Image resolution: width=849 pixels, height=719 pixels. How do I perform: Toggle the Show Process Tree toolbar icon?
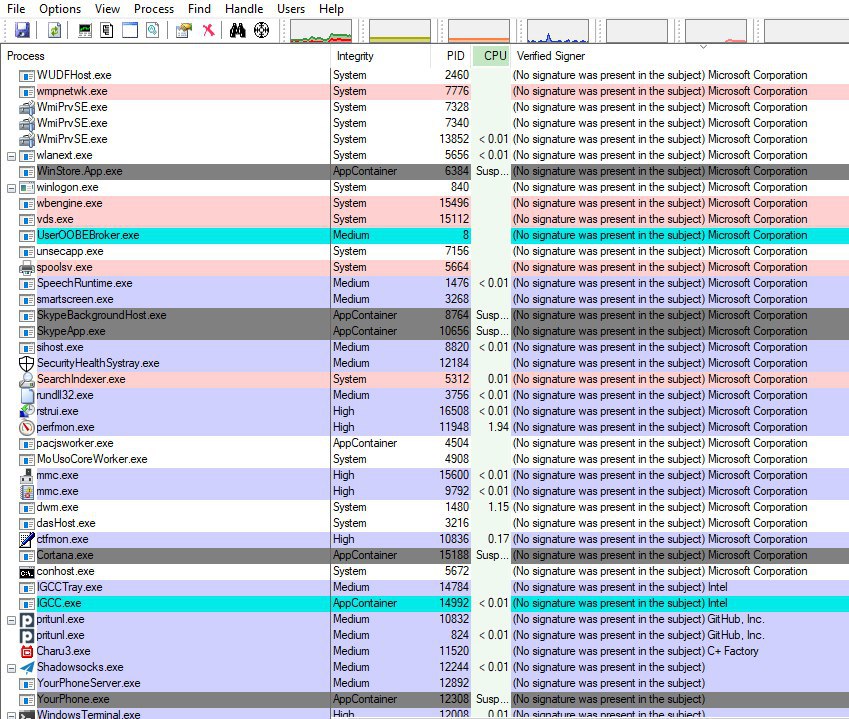[107, 30]
